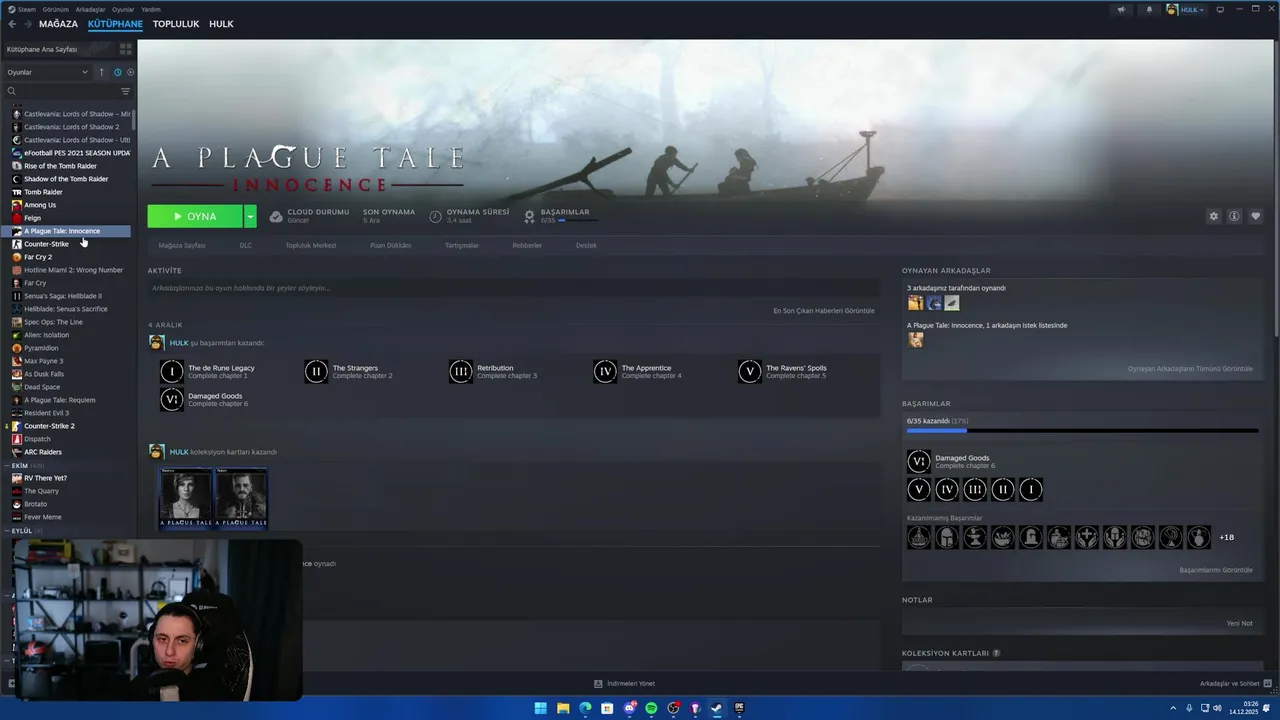
Task: Open Oyunlar category dropdown
Action: (48, 72)
